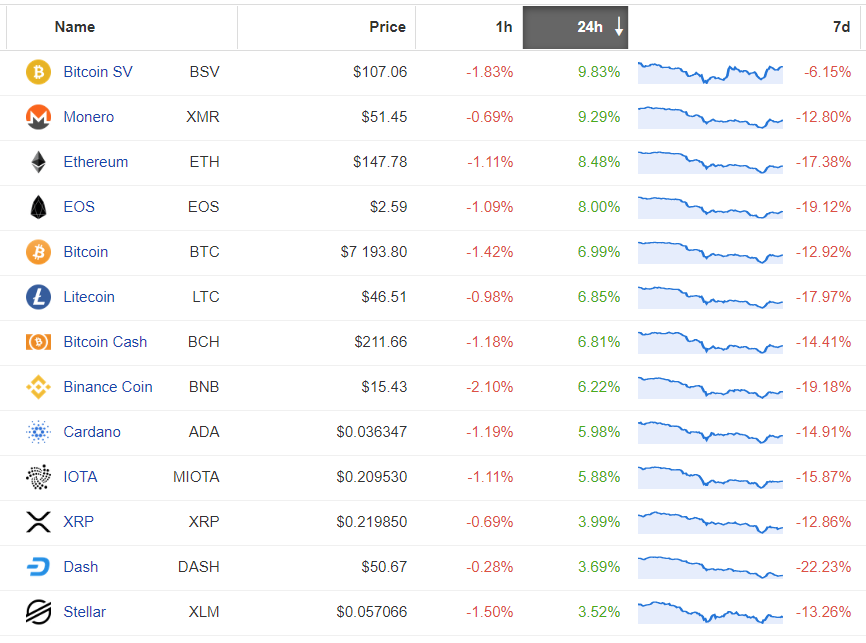Open the Bitcoin coin page link

(x=86, y=252)
